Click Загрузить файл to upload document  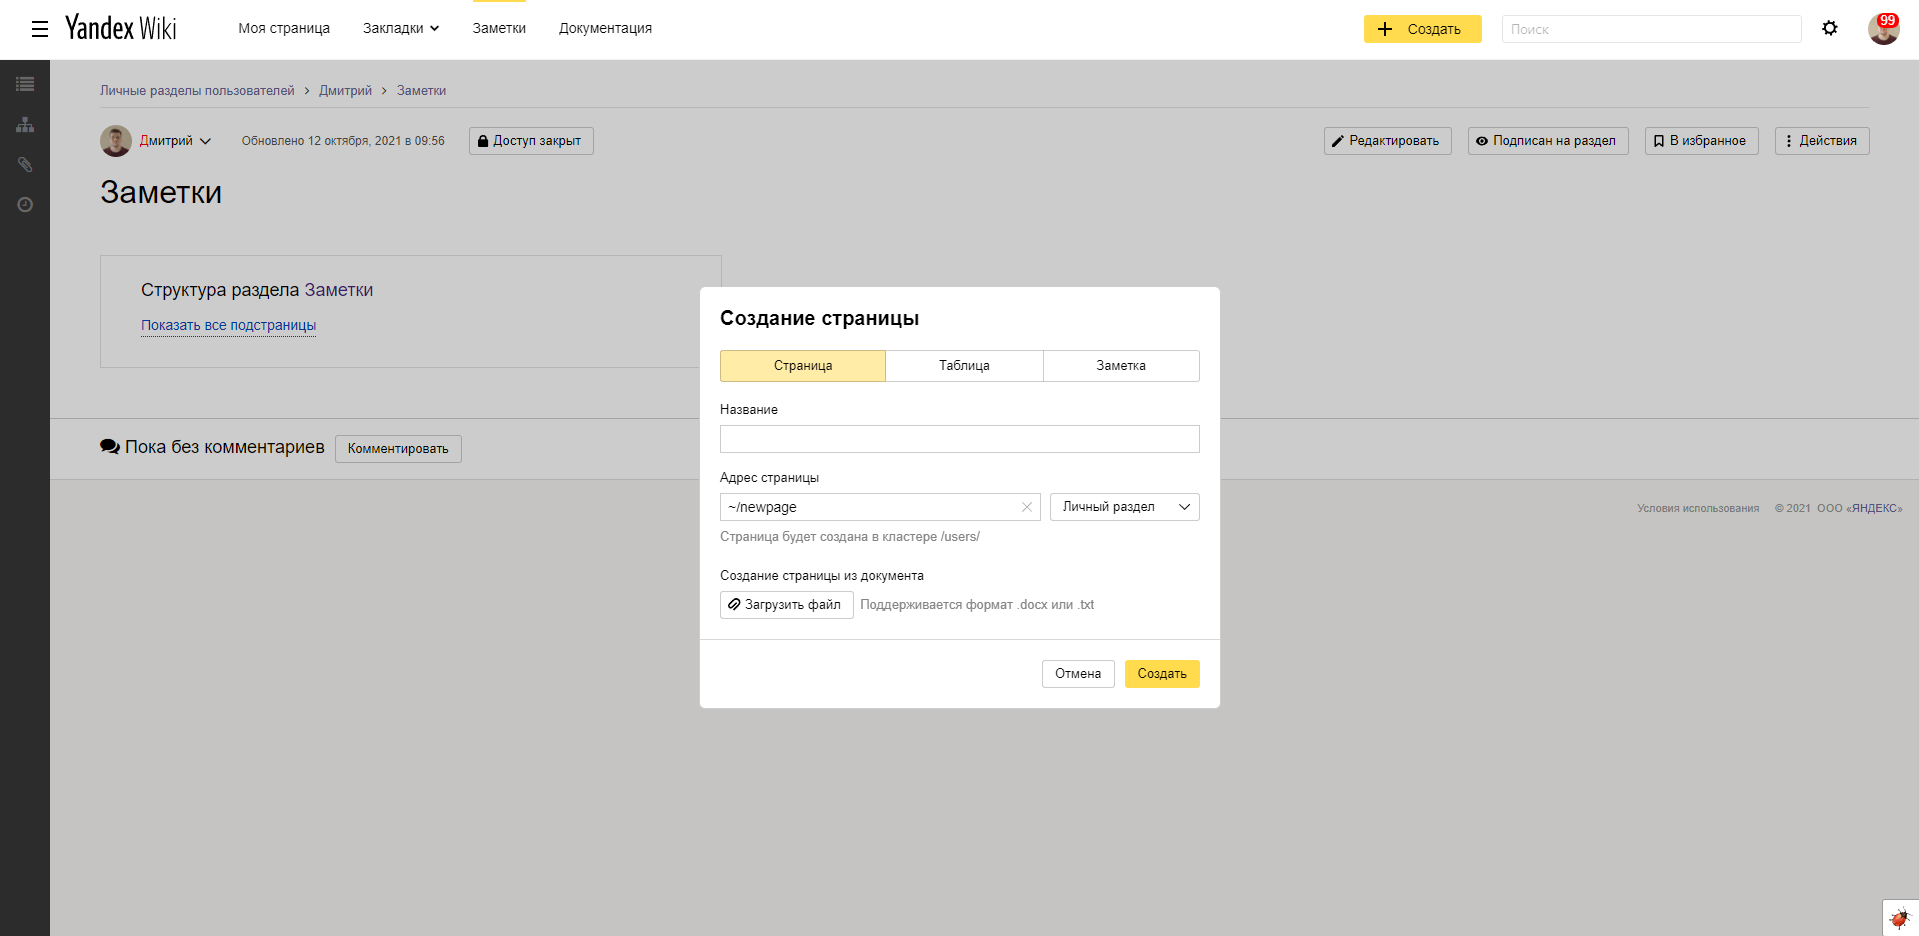point(786,605)
